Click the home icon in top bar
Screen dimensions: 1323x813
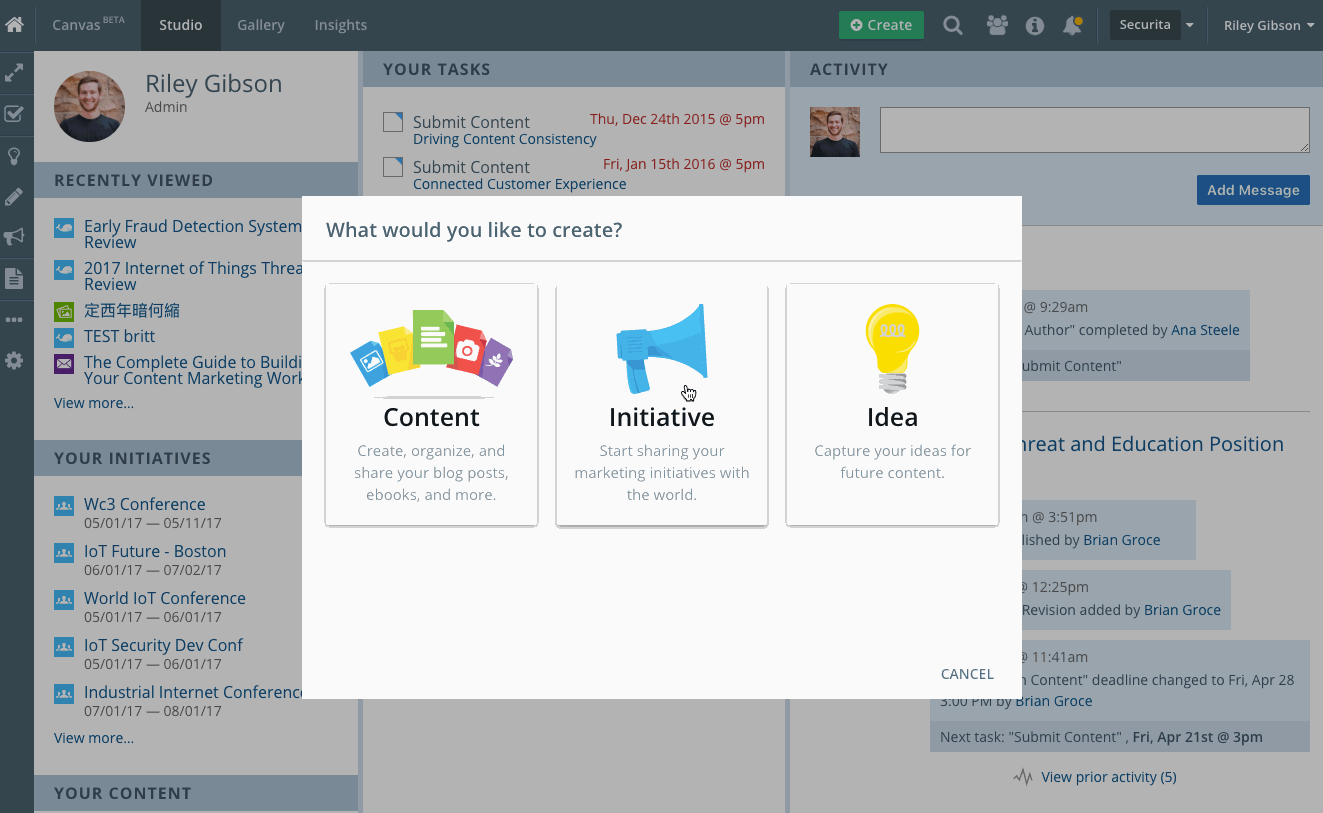pyautogui.click(x=14, y=25)
